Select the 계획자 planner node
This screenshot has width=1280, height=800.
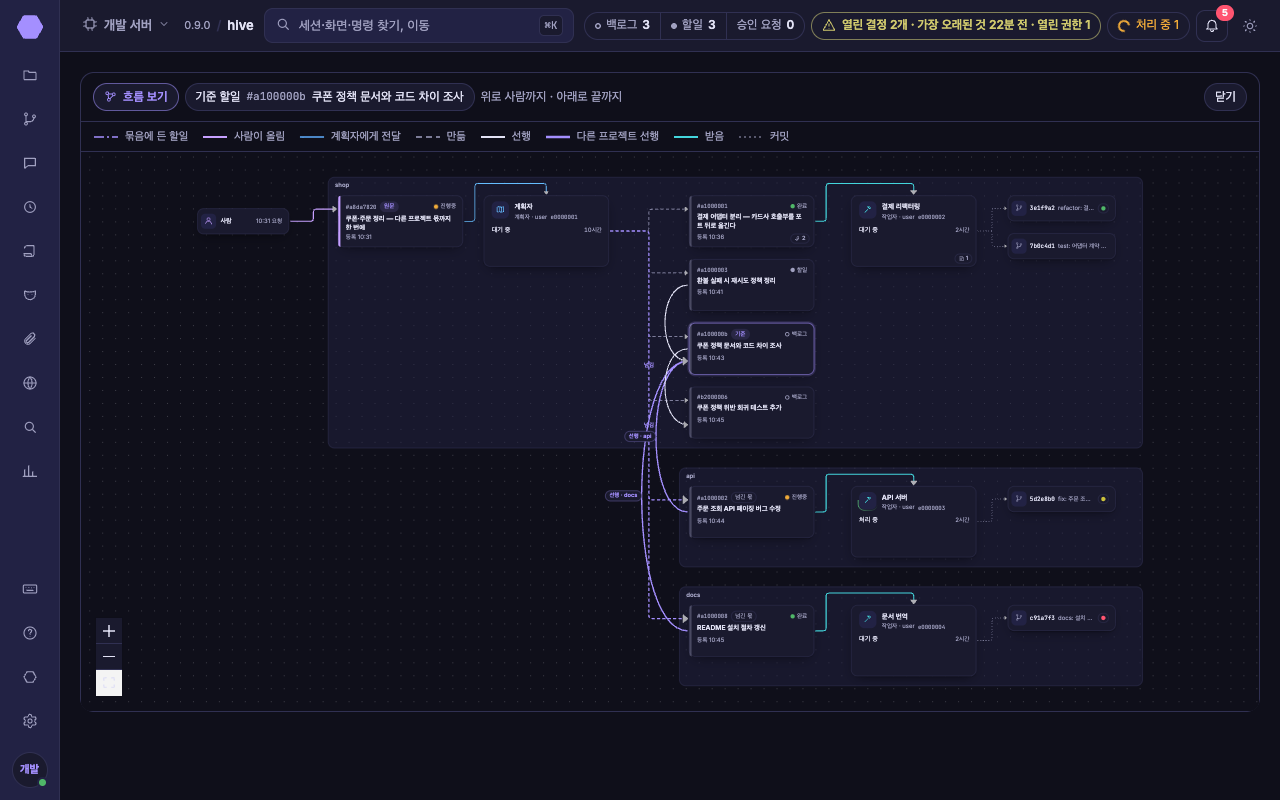click(x=546, y=231)
